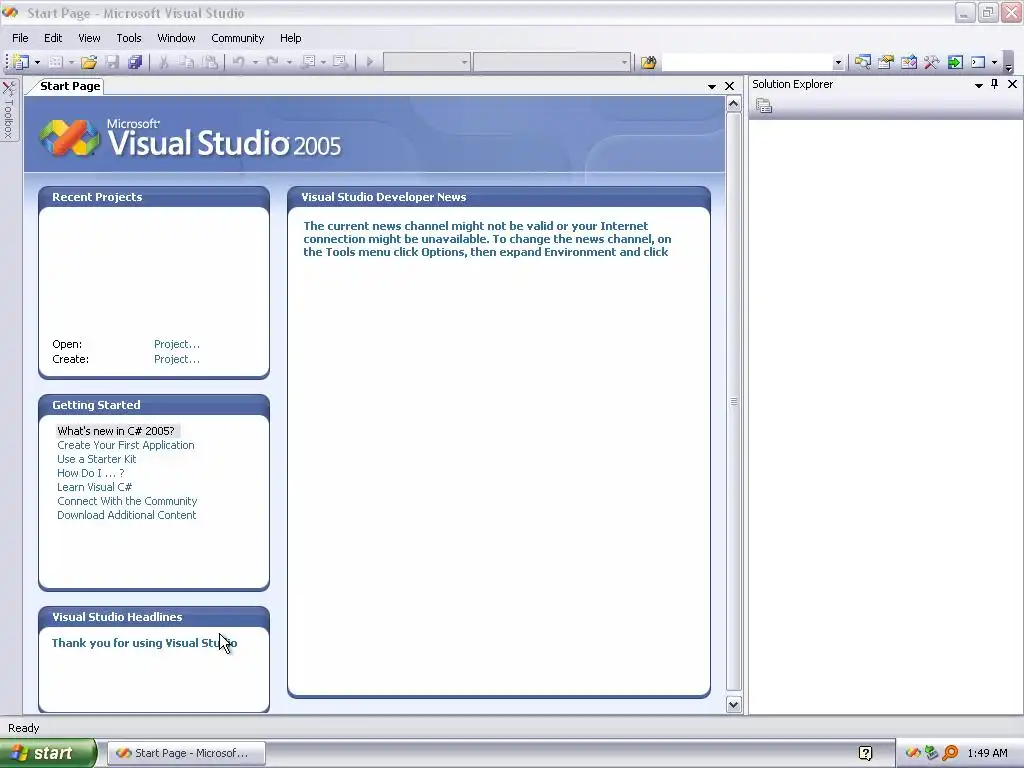Click Connect With the Community link
1024x768 pixels.
pyautogui.click(x=127, y=502)
